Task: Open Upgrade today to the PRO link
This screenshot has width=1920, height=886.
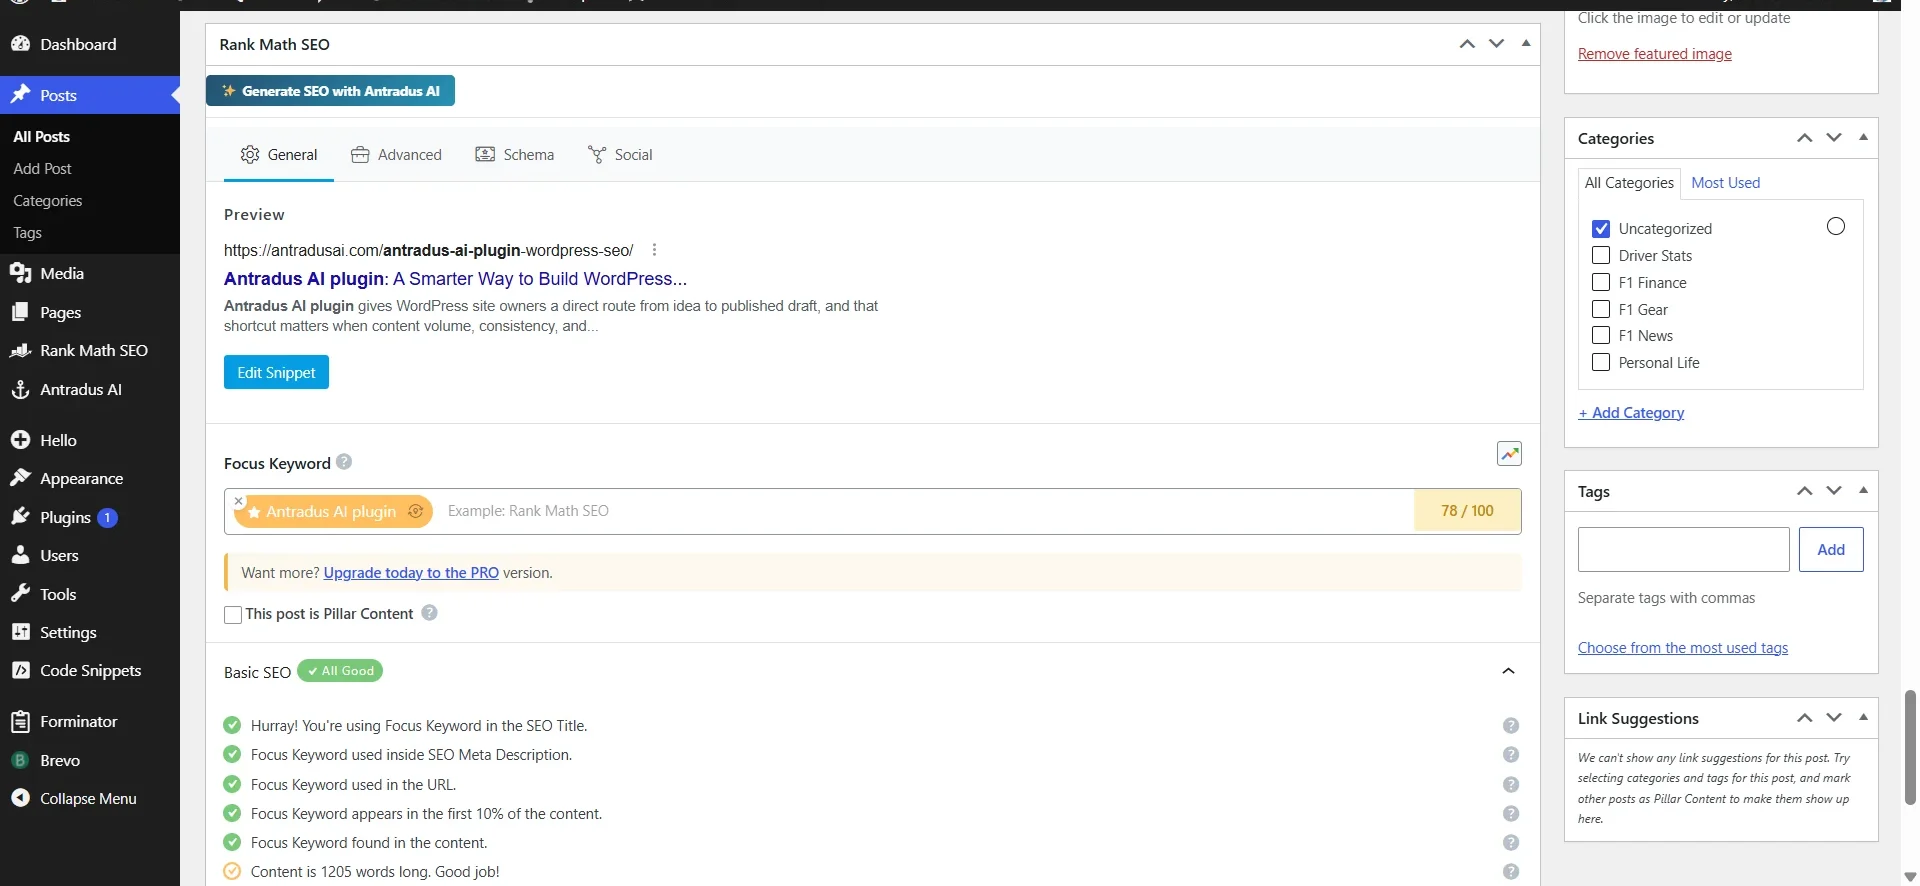Action: point(411,573)
